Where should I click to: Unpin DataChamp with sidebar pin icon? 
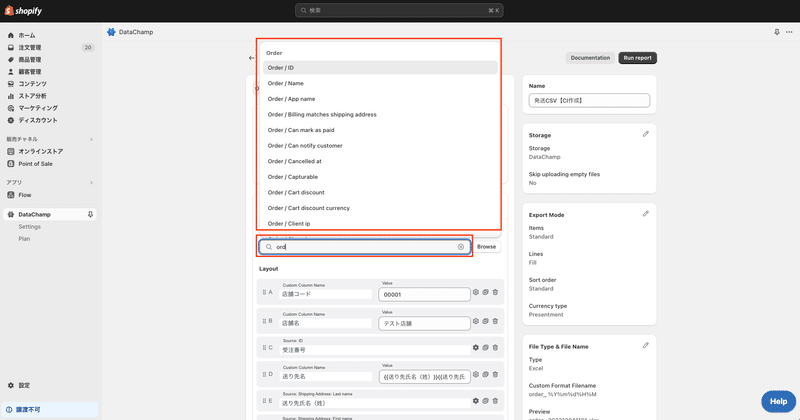click(90, 214)
